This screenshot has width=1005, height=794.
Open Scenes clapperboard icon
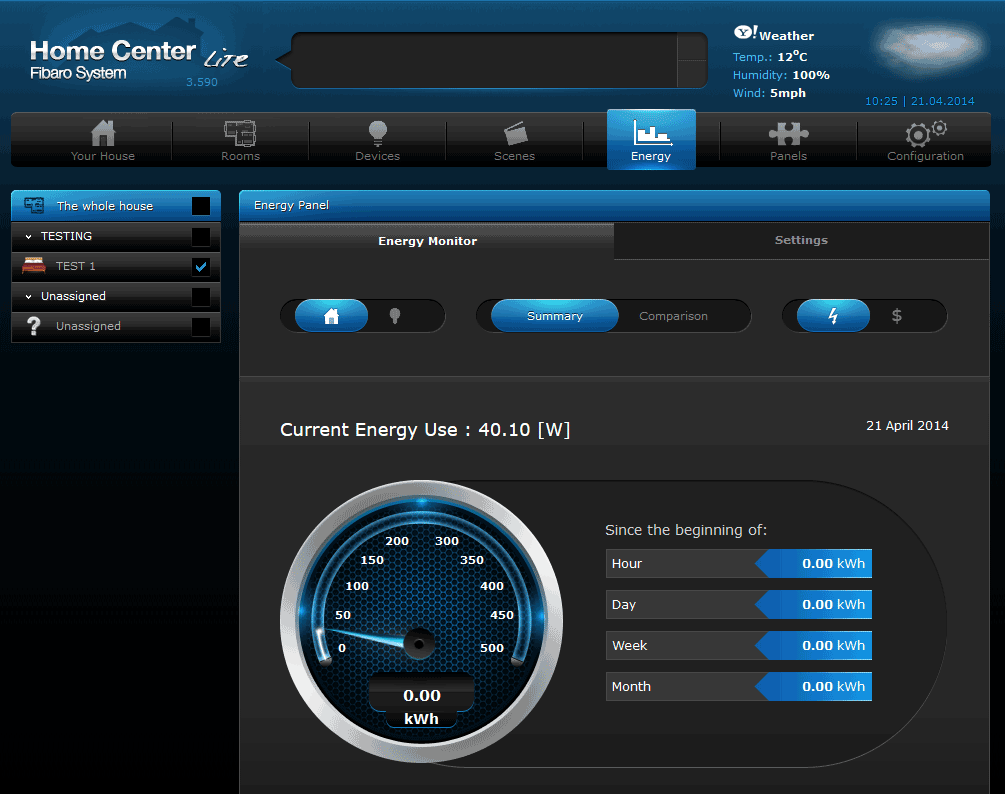[514, 133]
